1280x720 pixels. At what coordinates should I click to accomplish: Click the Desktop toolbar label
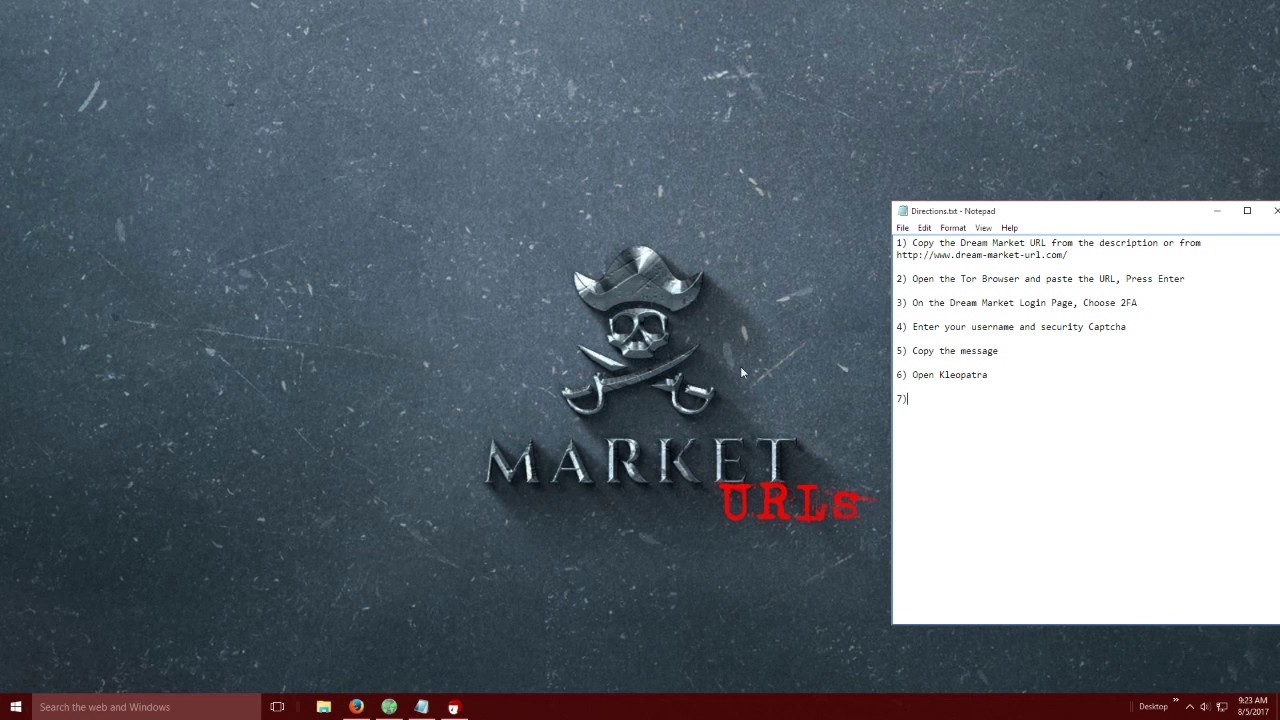click(1153, 707)
